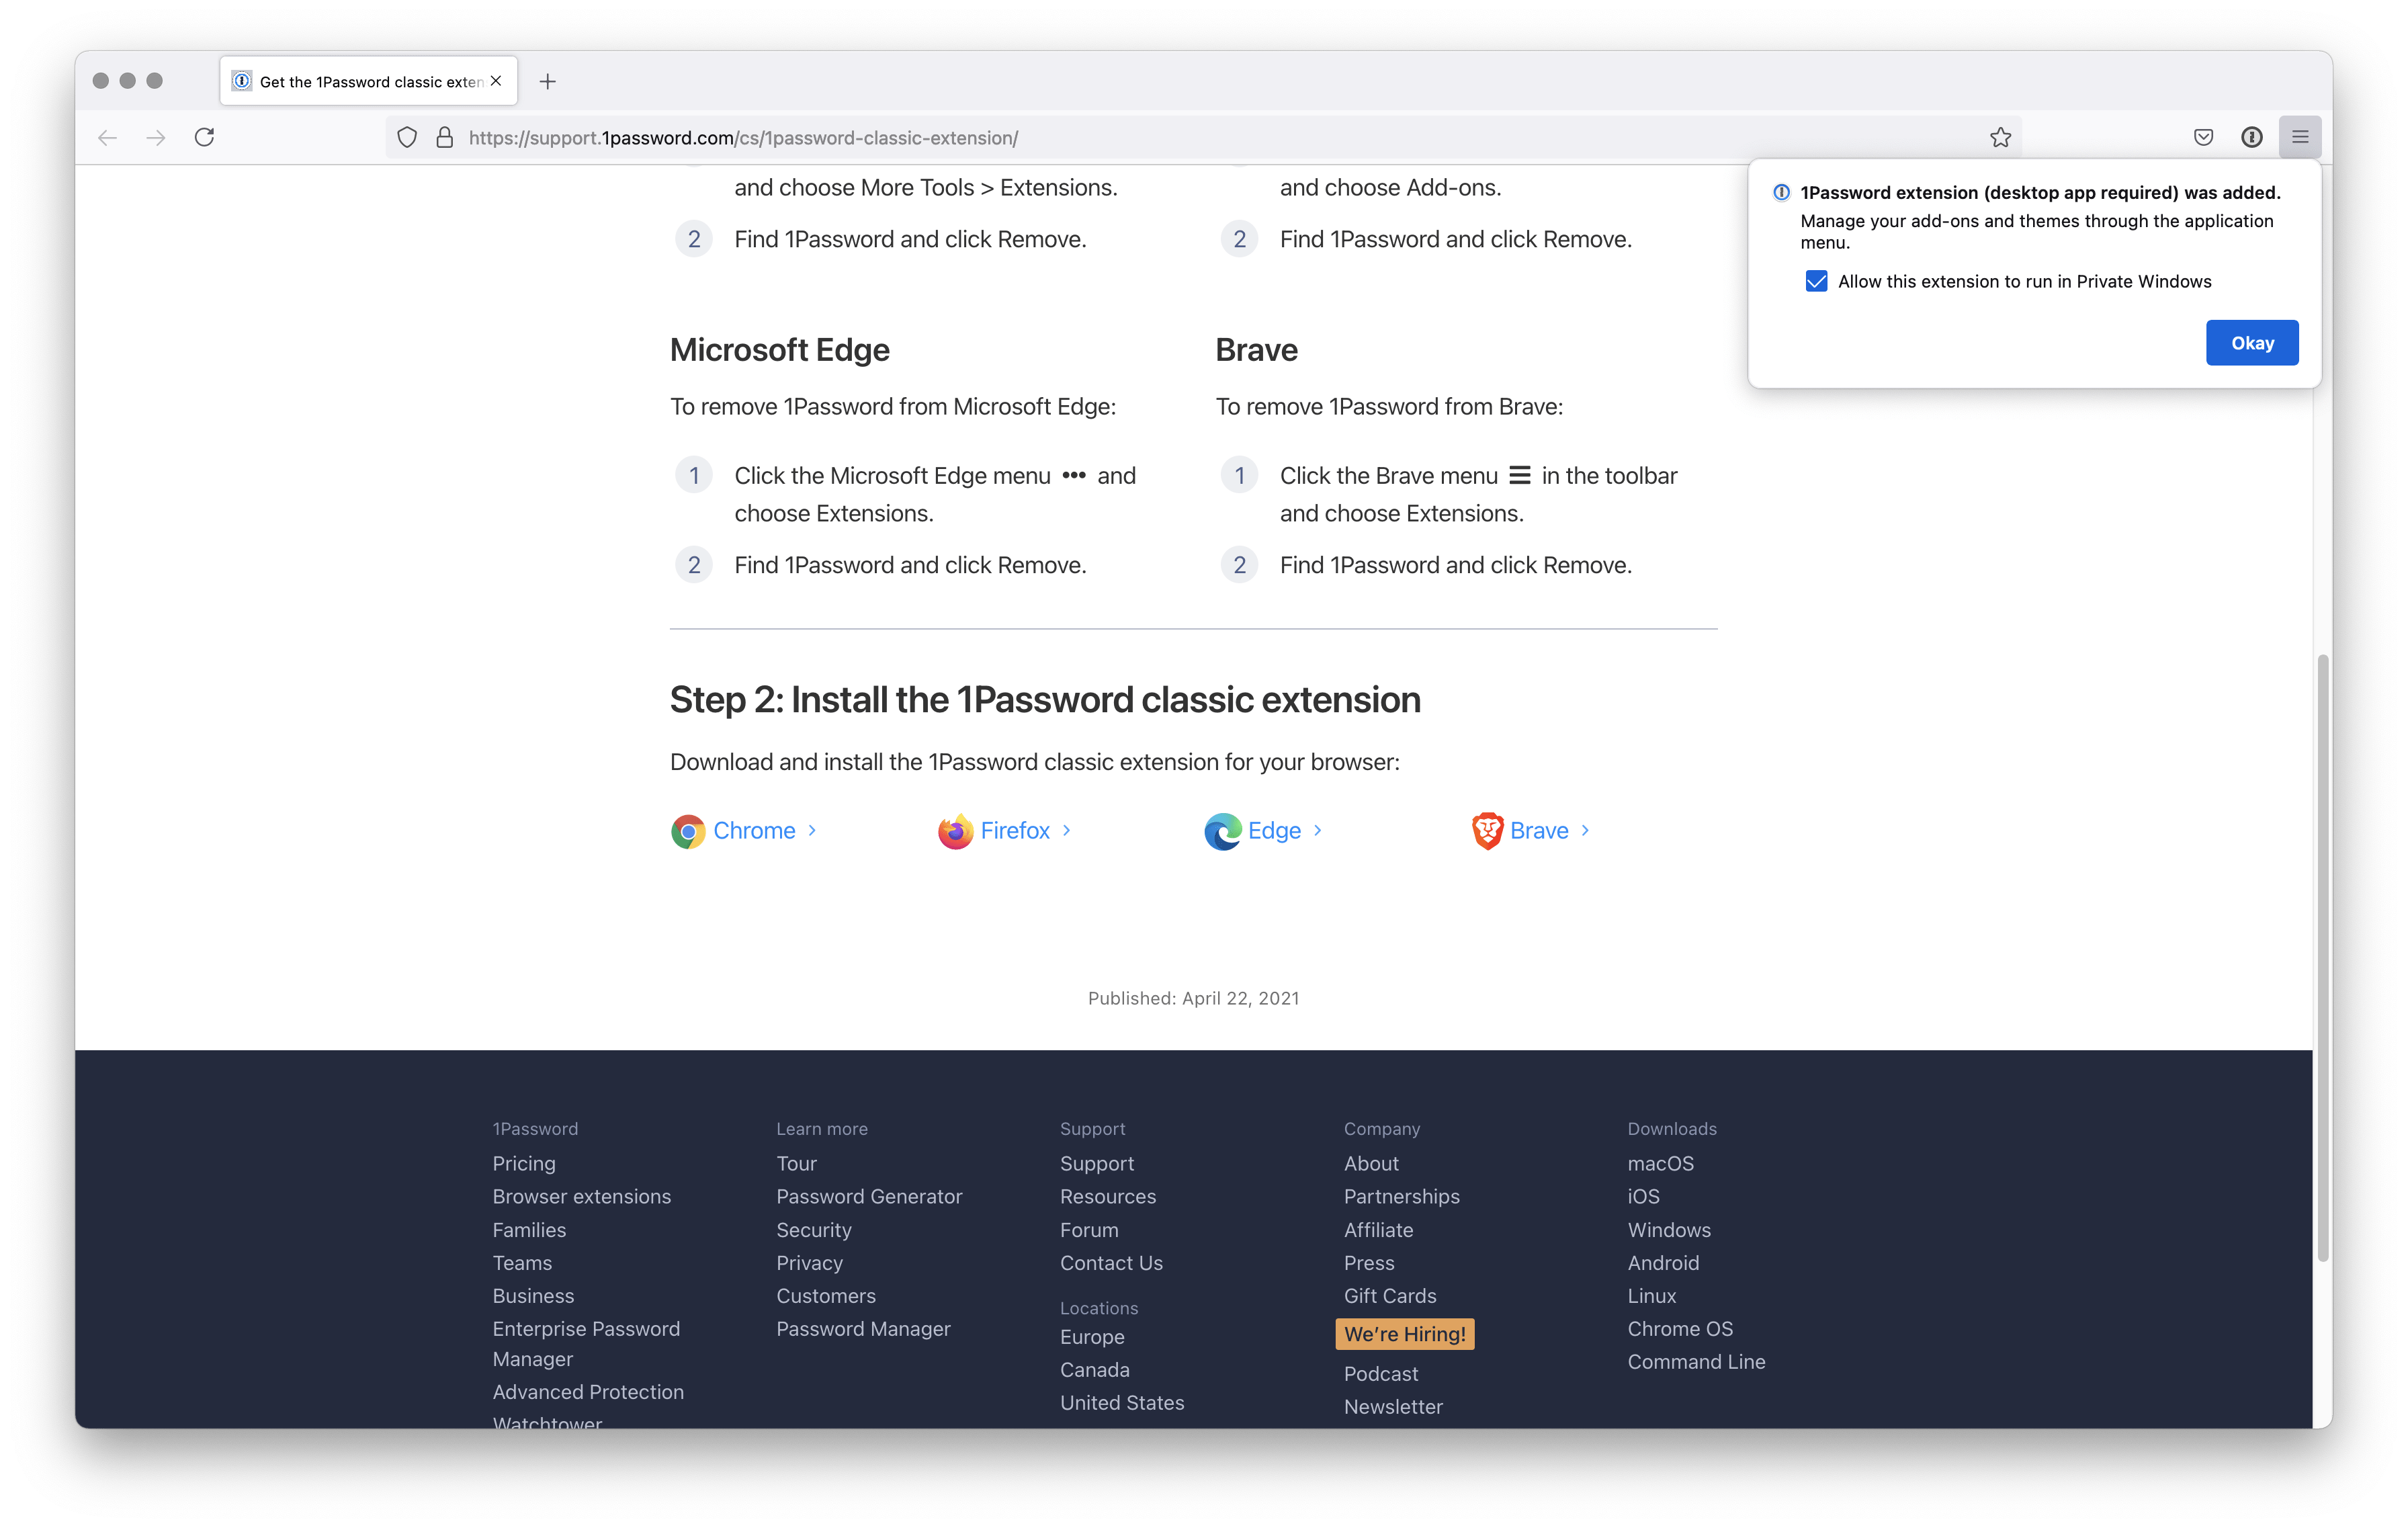
Task: Open Forum footer link
Action: tap(1089, 1230)
